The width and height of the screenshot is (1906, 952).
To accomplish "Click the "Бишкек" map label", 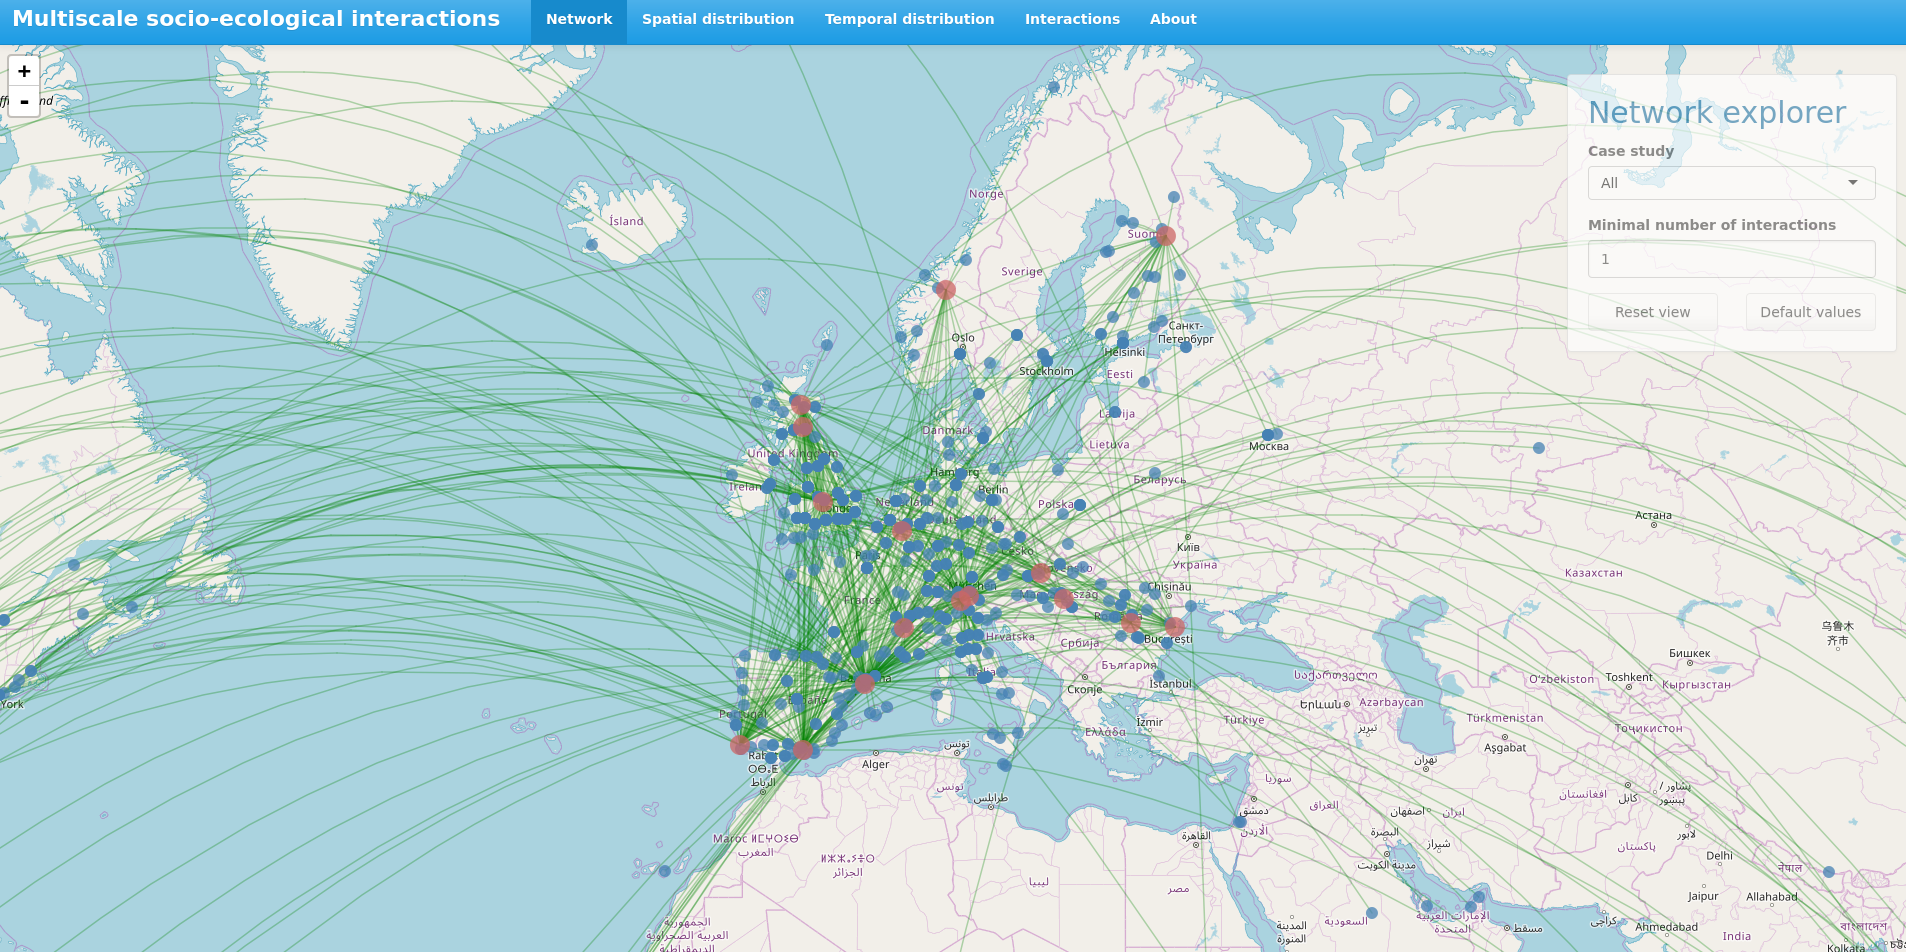I will click(x=1689, y=653).
